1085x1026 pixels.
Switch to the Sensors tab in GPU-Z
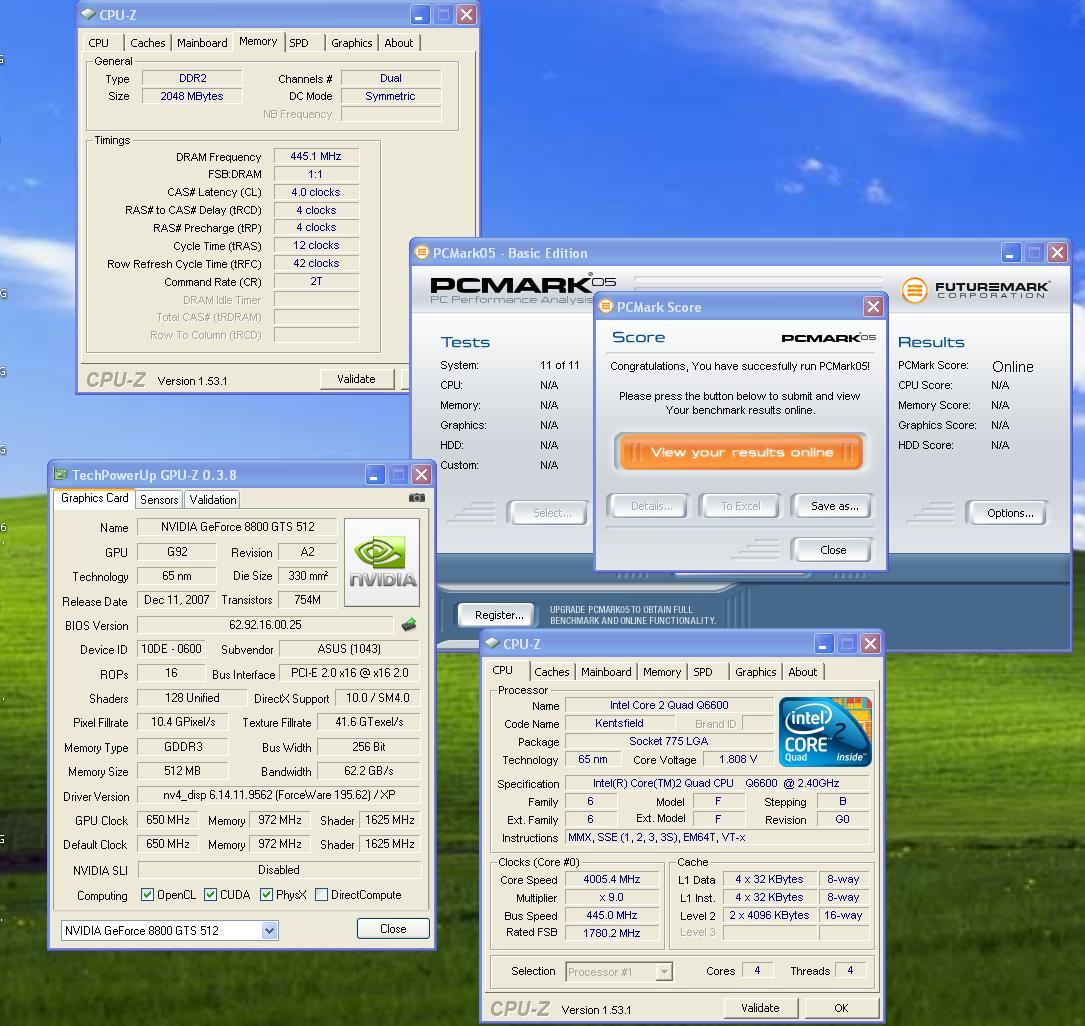click(x=159, y=500)
